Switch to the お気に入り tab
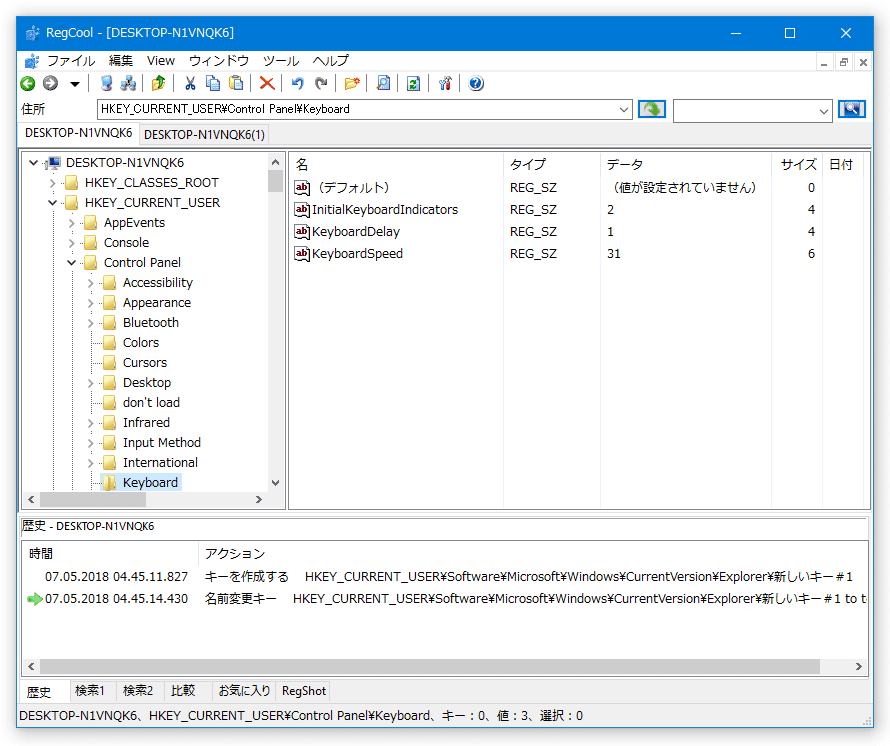Viewport: 890px width, 746px height. point(245,690)
